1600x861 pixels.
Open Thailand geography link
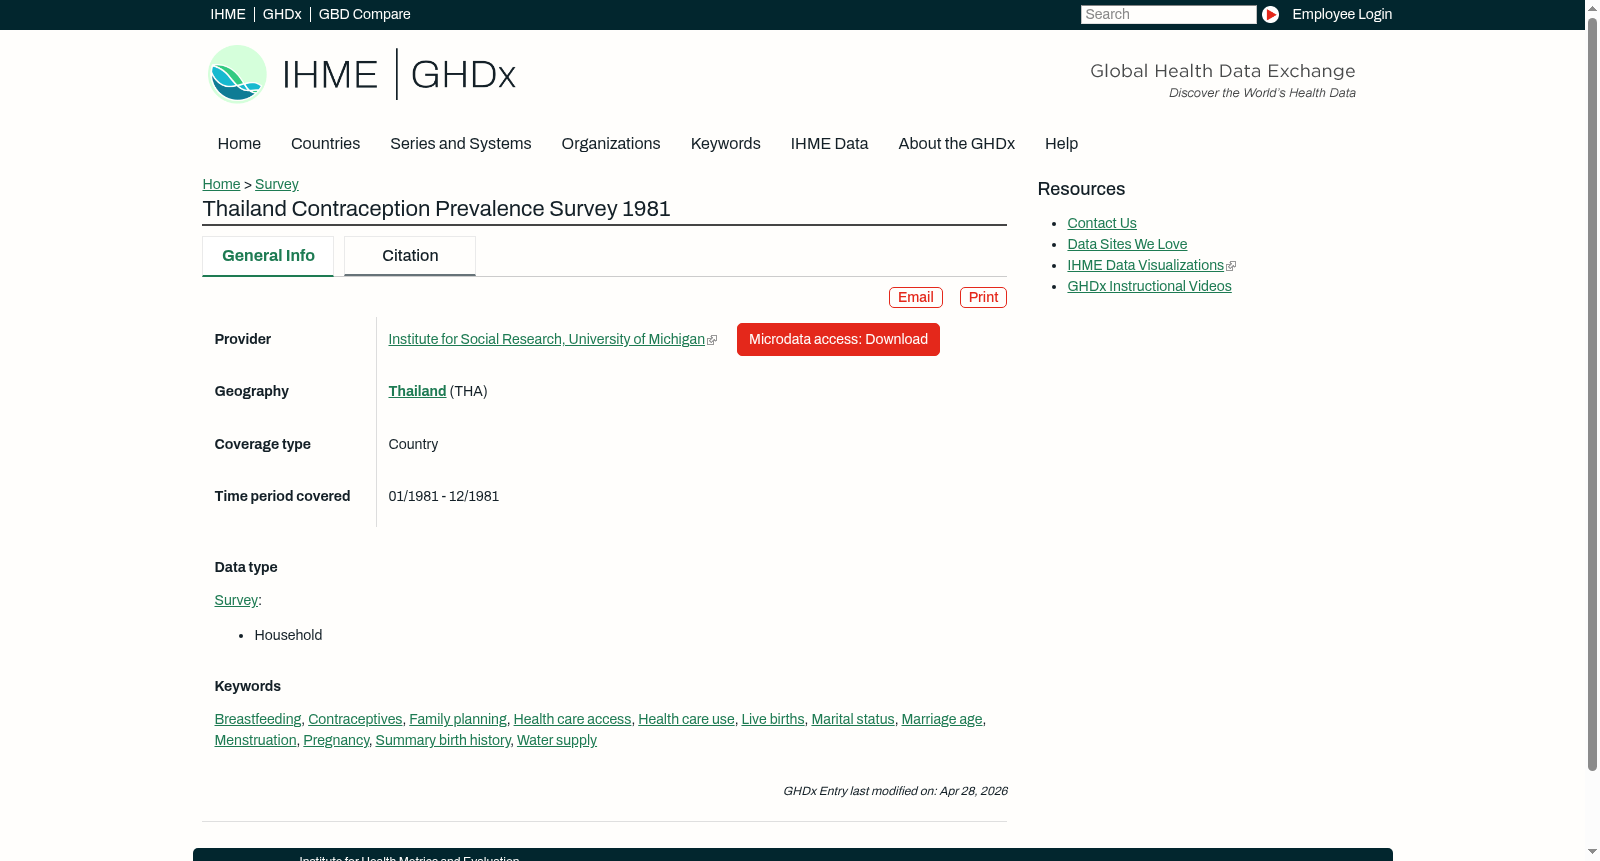pos(417,391)
